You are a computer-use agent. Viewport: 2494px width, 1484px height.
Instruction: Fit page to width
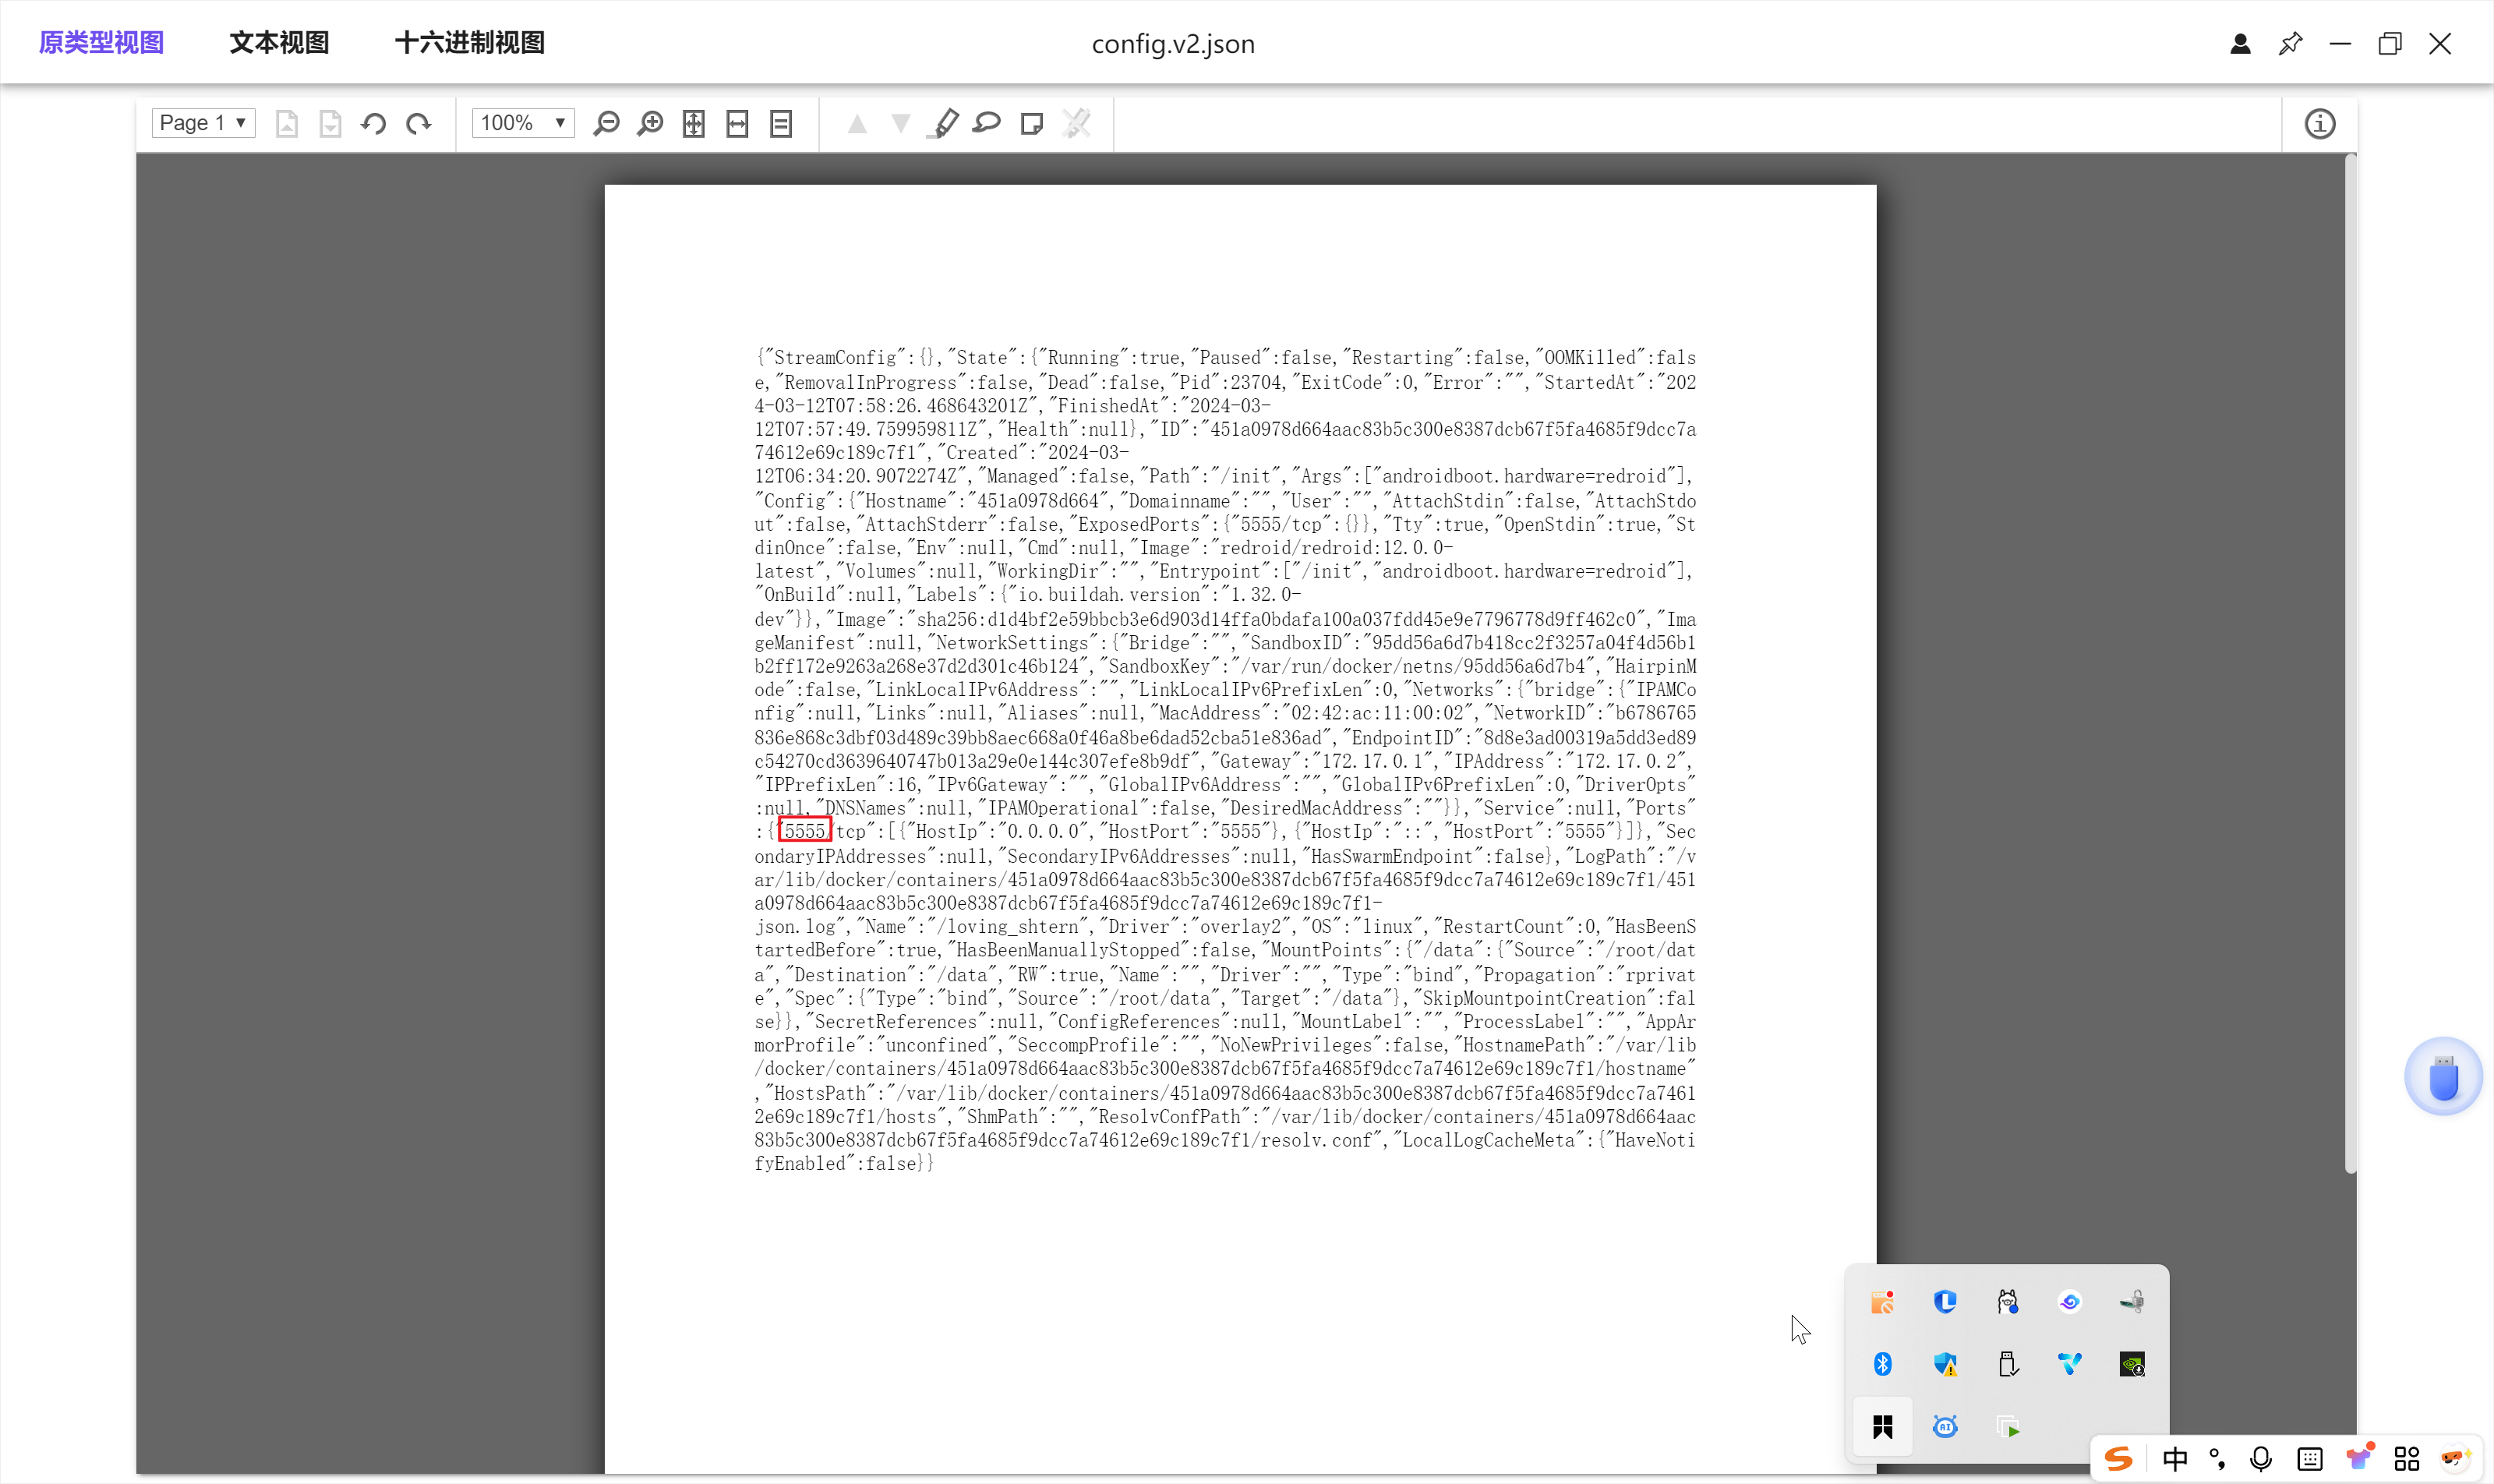[x=738, y=124]
